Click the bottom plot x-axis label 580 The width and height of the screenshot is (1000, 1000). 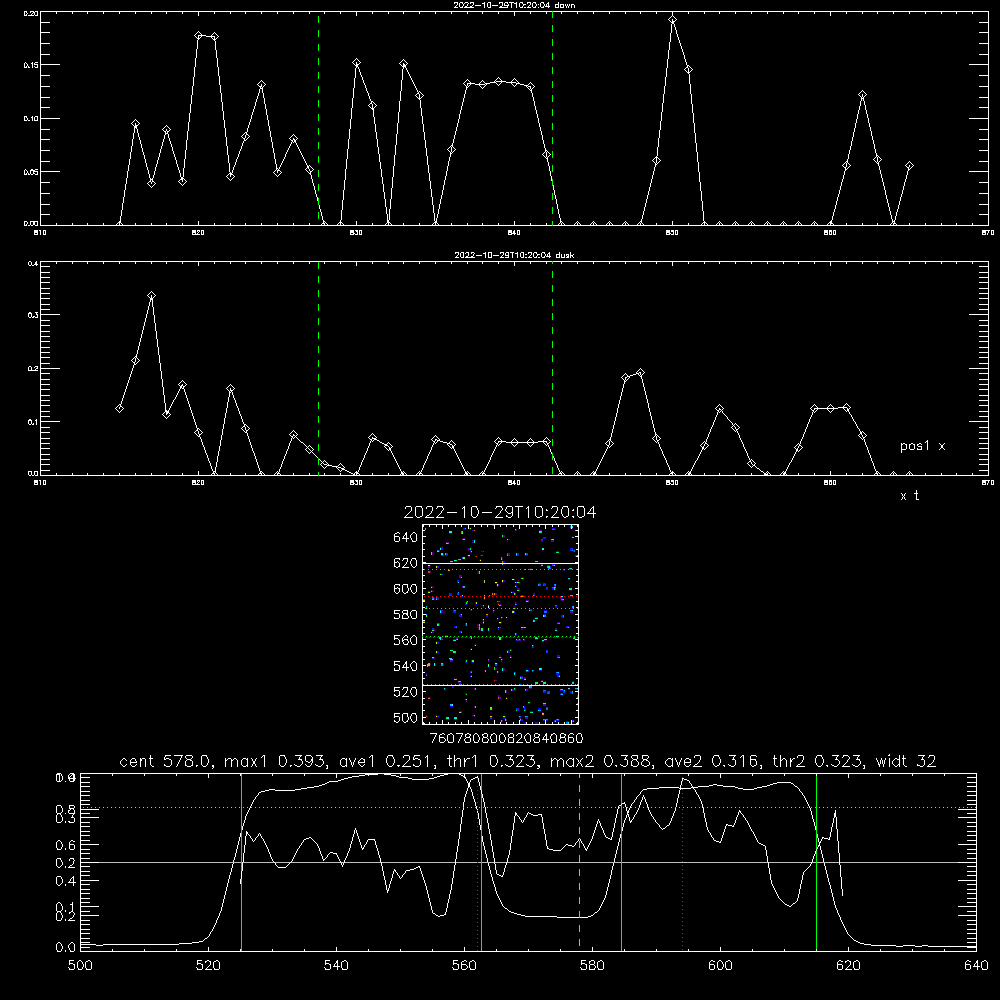592,966
